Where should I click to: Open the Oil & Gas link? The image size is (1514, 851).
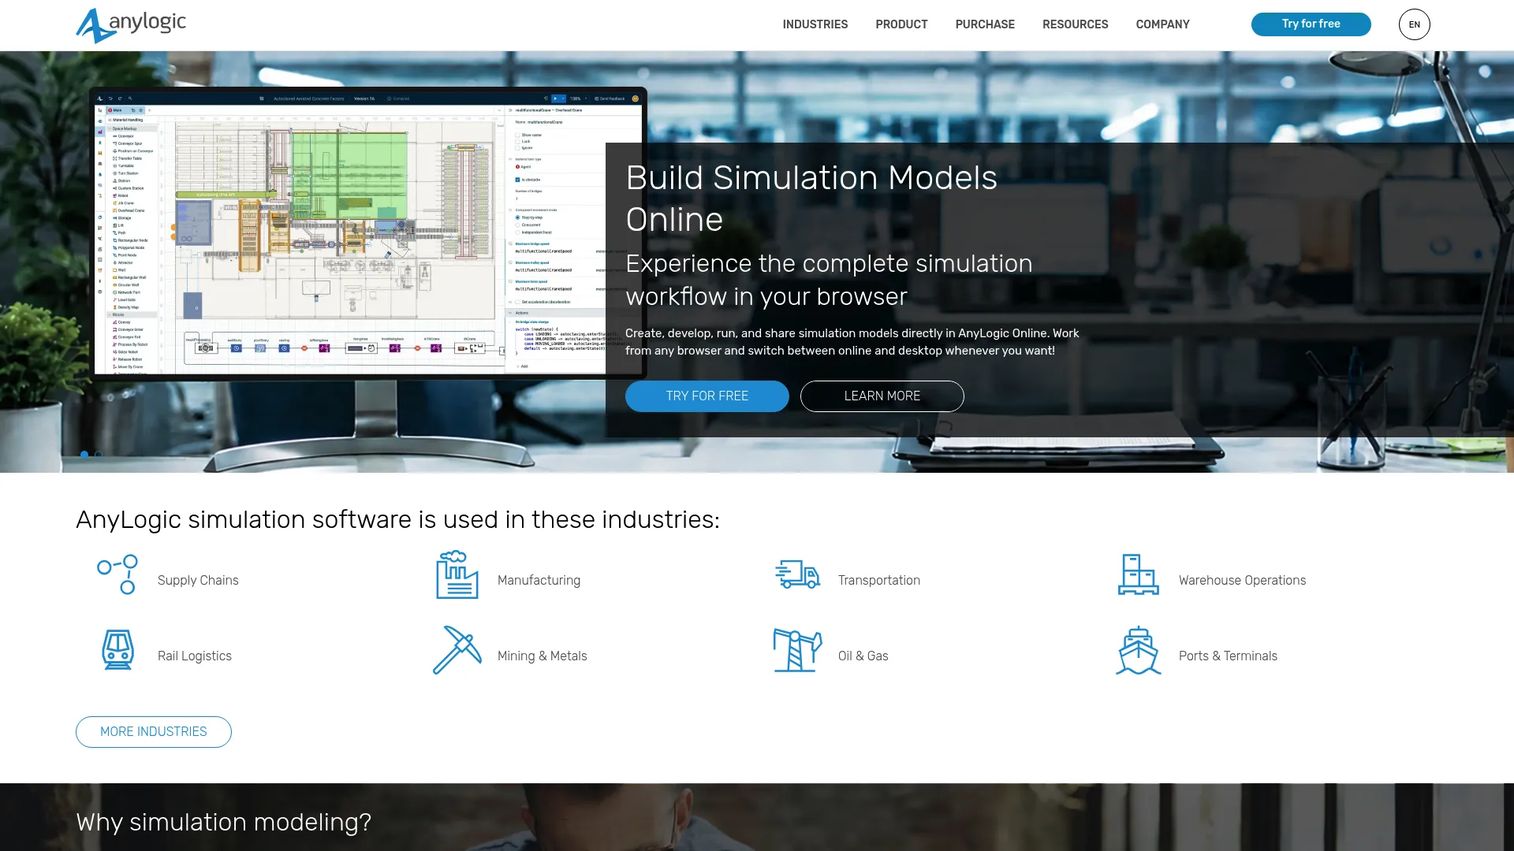pyautogui.click(x=863, y=656)
